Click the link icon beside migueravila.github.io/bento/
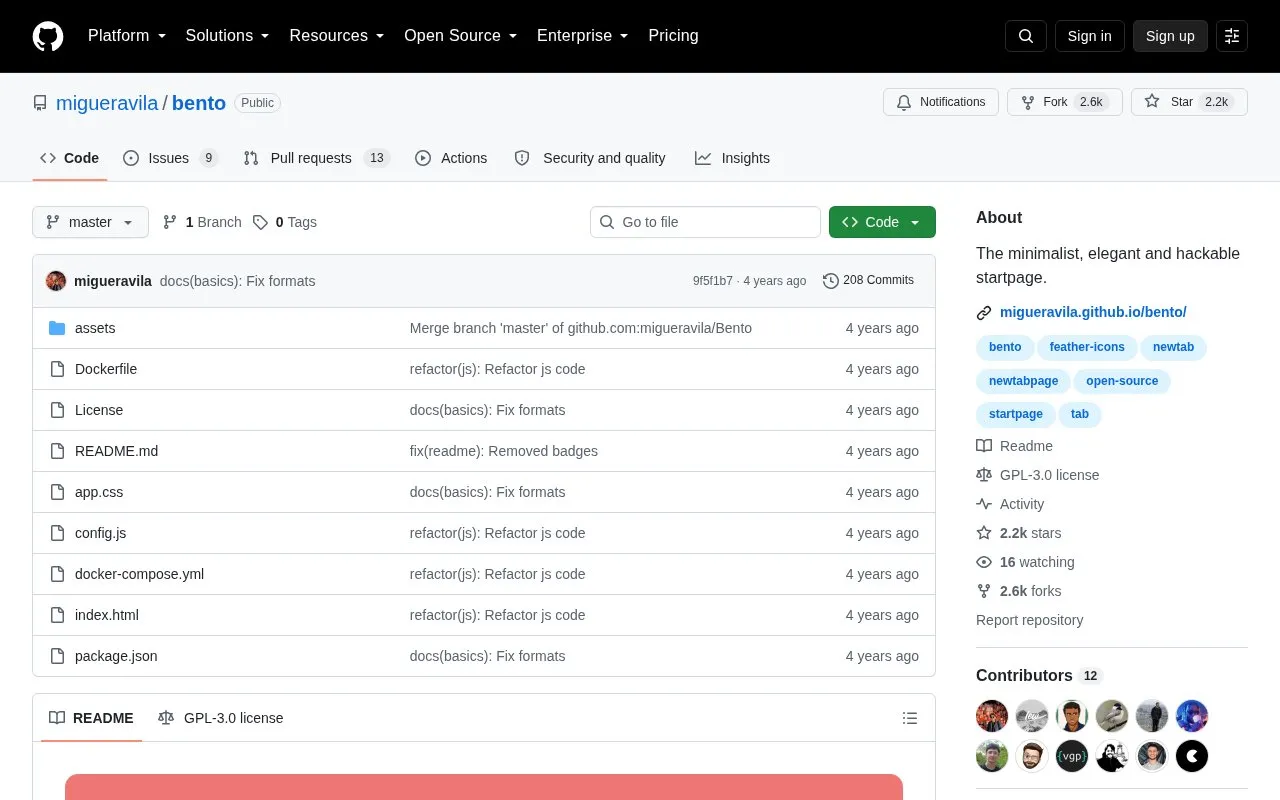 coord(984,313)
